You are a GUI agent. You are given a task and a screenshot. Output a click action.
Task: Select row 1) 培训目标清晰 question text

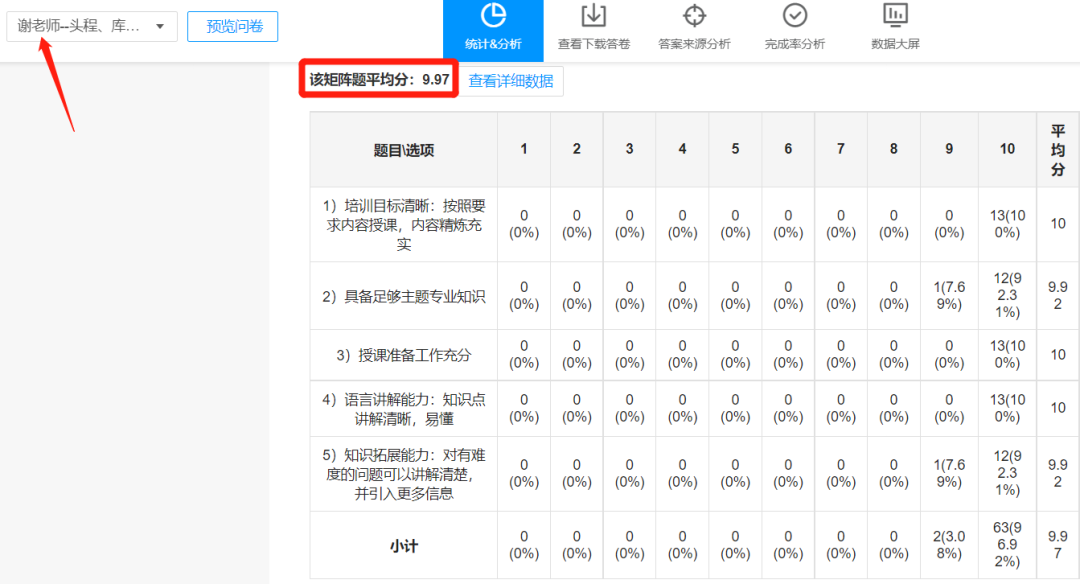(x=404, y=225)
